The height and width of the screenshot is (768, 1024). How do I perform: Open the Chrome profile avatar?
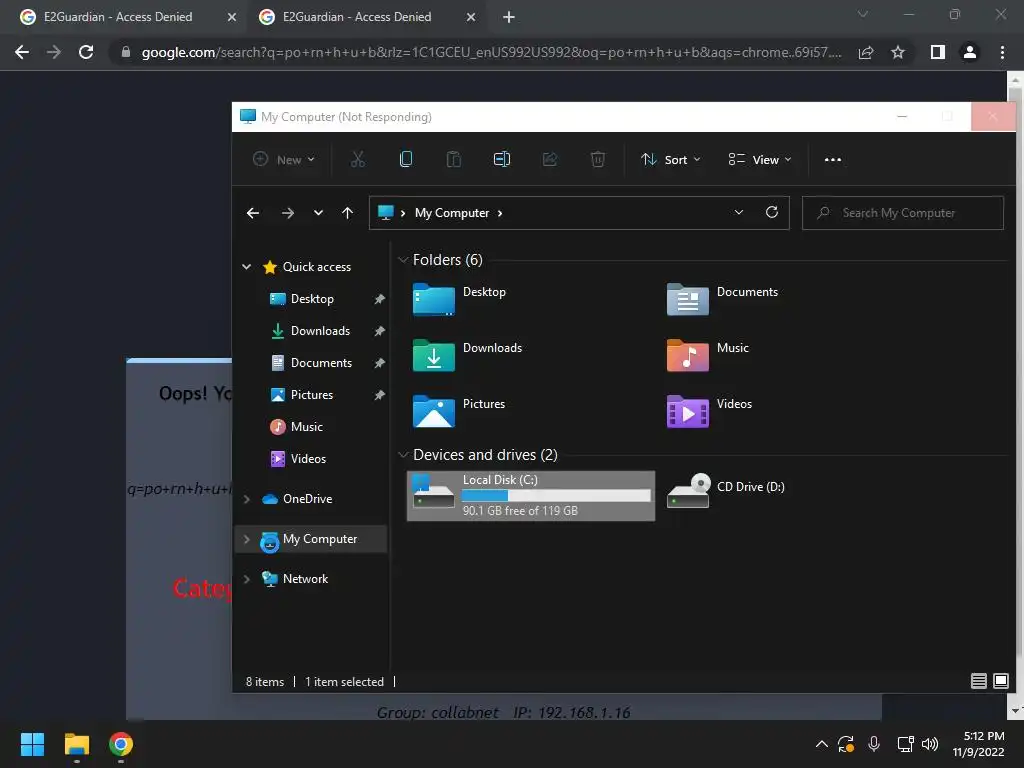point(970,52)
